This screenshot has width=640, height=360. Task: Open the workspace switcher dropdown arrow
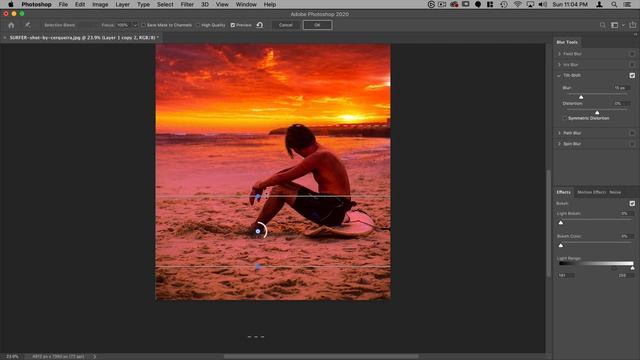623,25
